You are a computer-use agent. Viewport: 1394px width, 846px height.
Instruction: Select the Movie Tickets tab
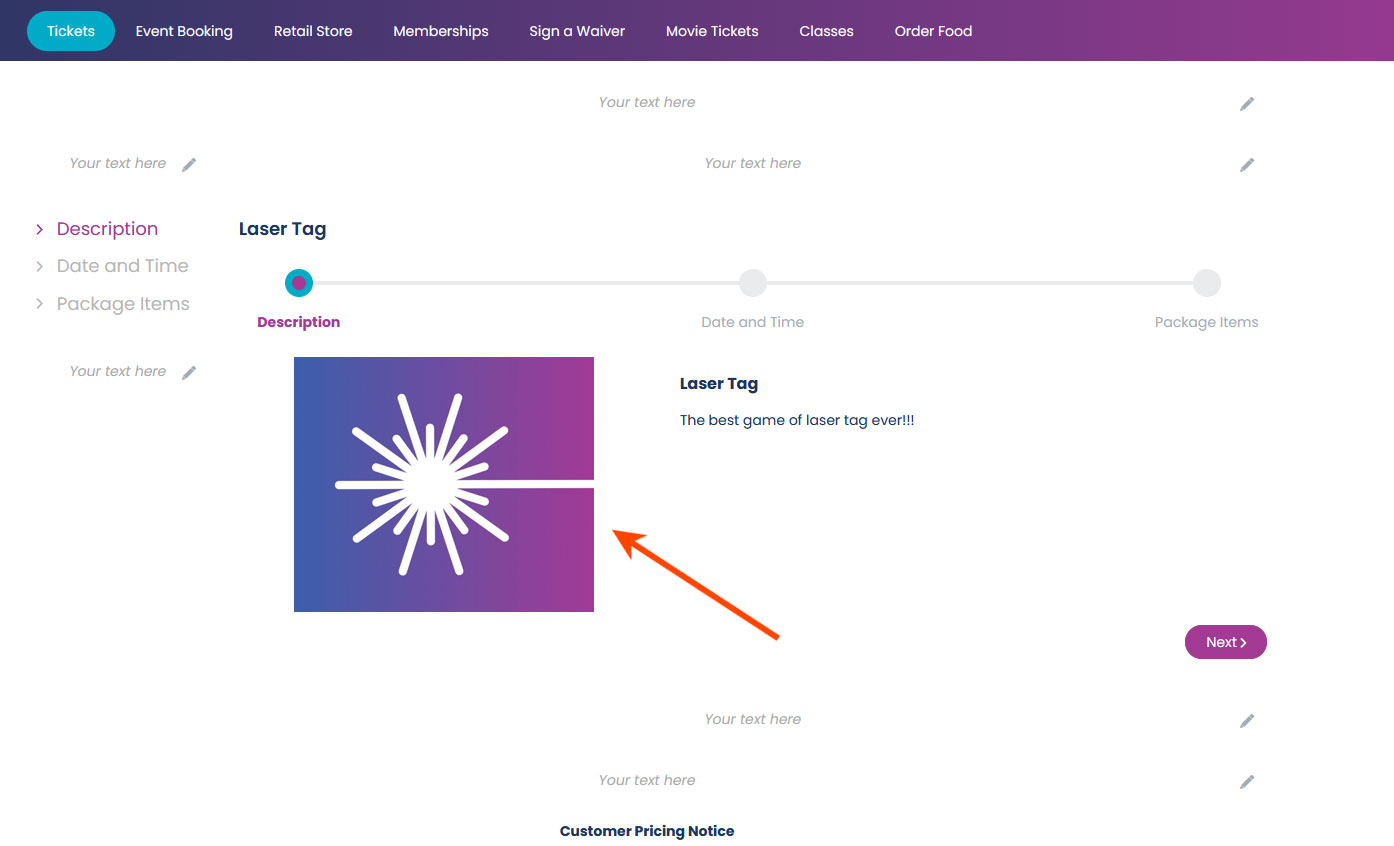point(712,31)
